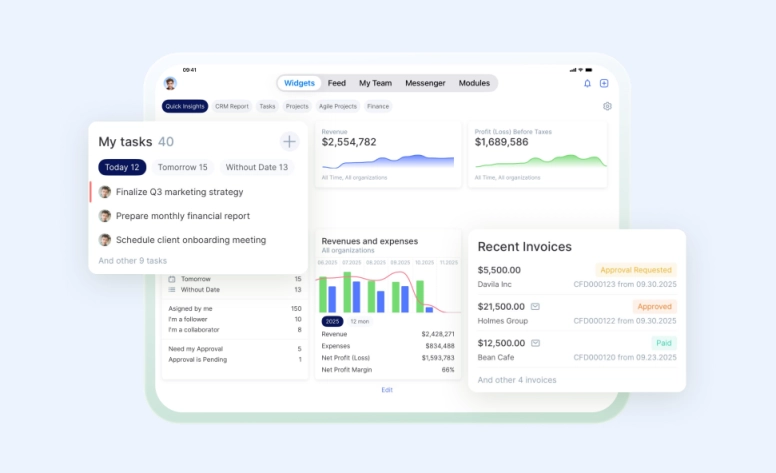The image size is (776, 473).
Task: Open the Feed tab
Action: pos(337,83)
